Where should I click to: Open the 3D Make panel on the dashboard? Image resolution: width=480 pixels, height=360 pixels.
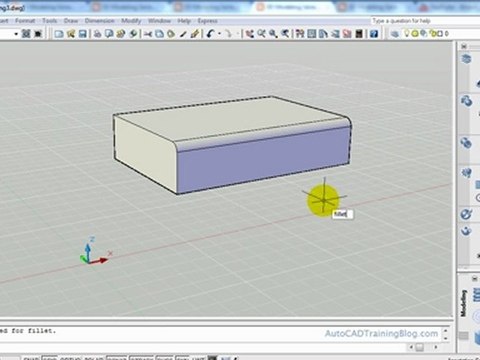(x=467, y=59)
